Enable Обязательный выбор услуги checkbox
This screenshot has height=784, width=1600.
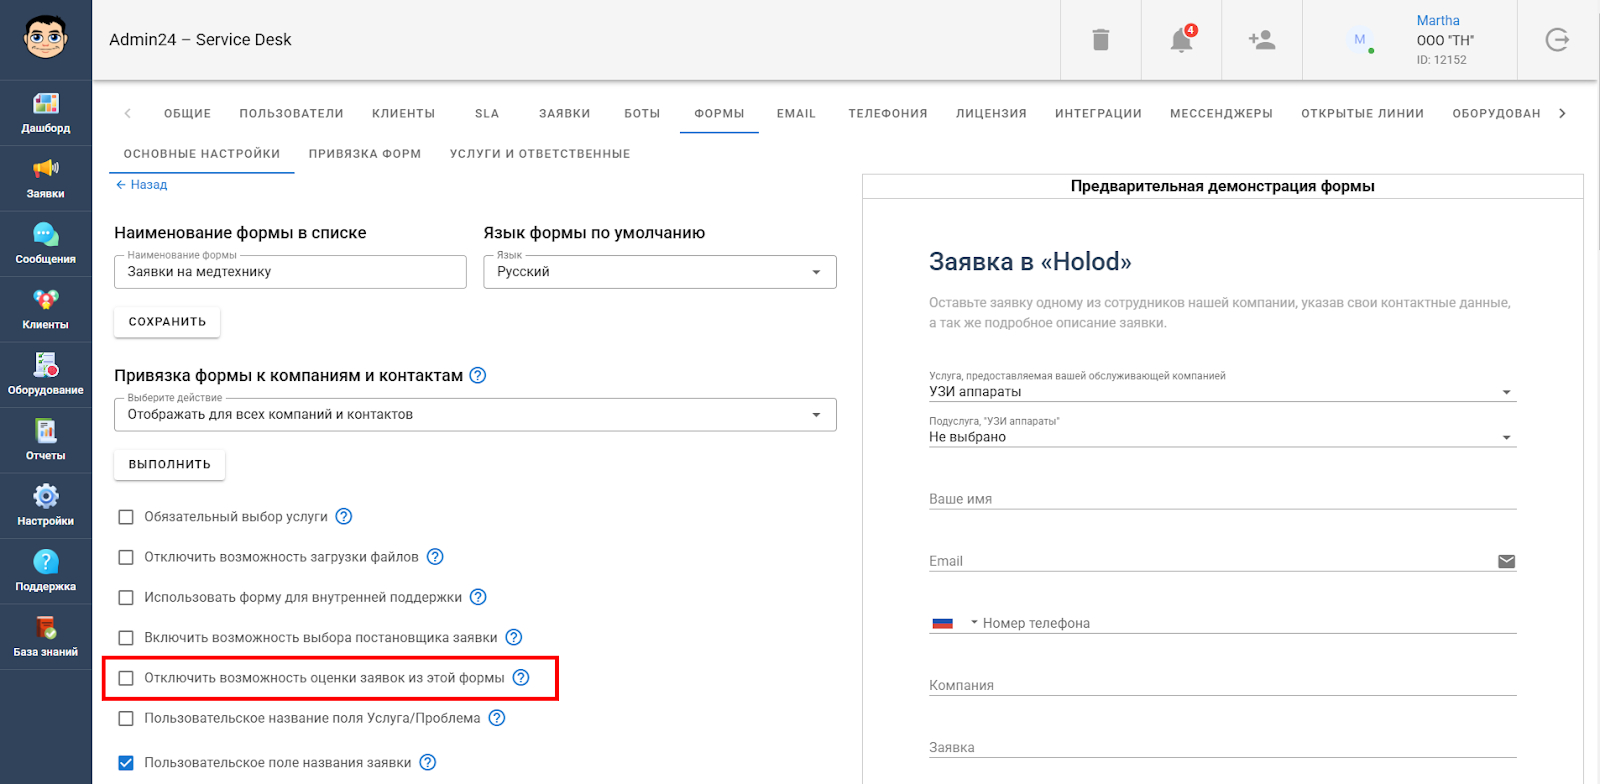click(126, 517)
